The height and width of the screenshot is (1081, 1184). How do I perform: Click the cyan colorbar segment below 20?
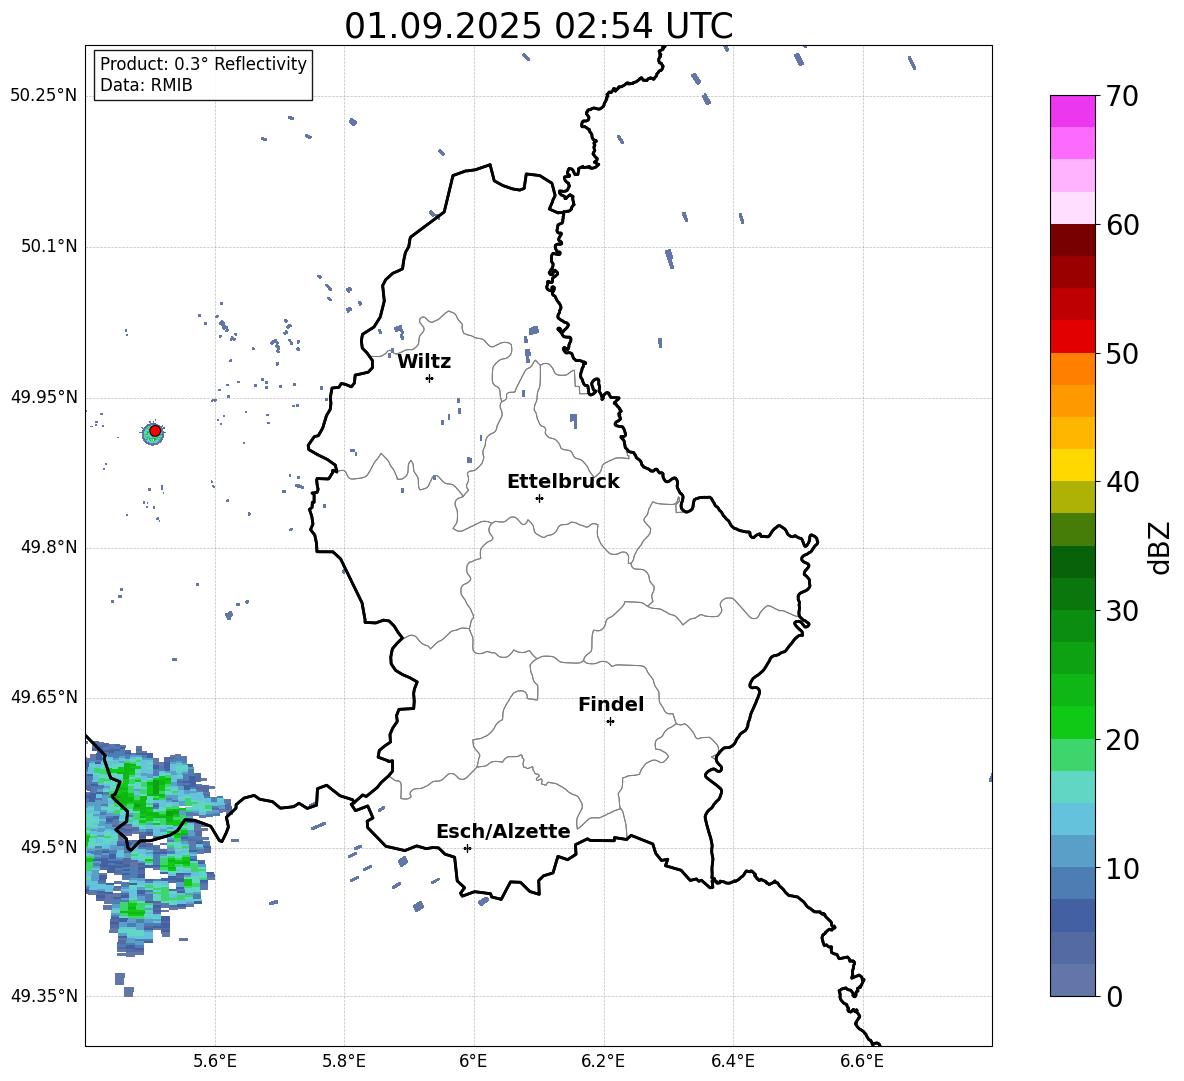1072,786
